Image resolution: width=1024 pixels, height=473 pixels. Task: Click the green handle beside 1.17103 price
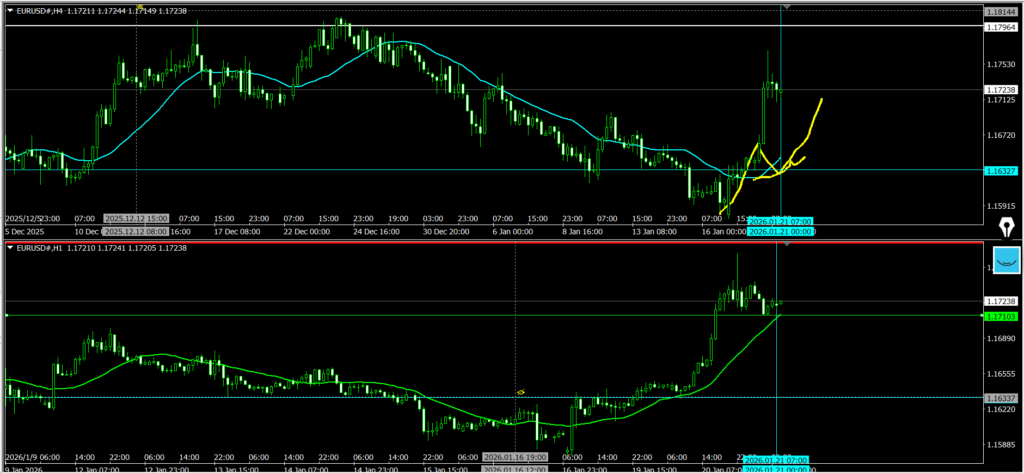(x=7, y=316)
